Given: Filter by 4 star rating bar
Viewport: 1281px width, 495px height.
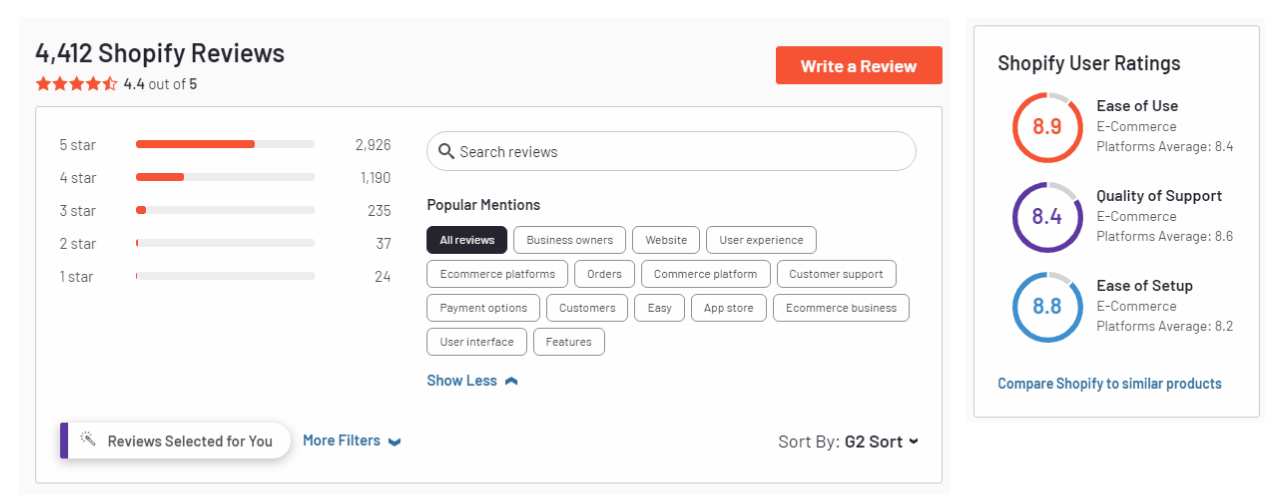Looking at the screenshot, I should tap(225, 177).
